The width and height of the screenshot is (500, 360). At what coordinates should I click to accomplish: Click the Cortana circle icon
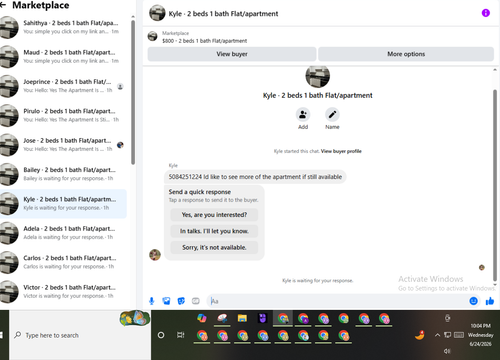pyautogui.click(x=161, y=335)
